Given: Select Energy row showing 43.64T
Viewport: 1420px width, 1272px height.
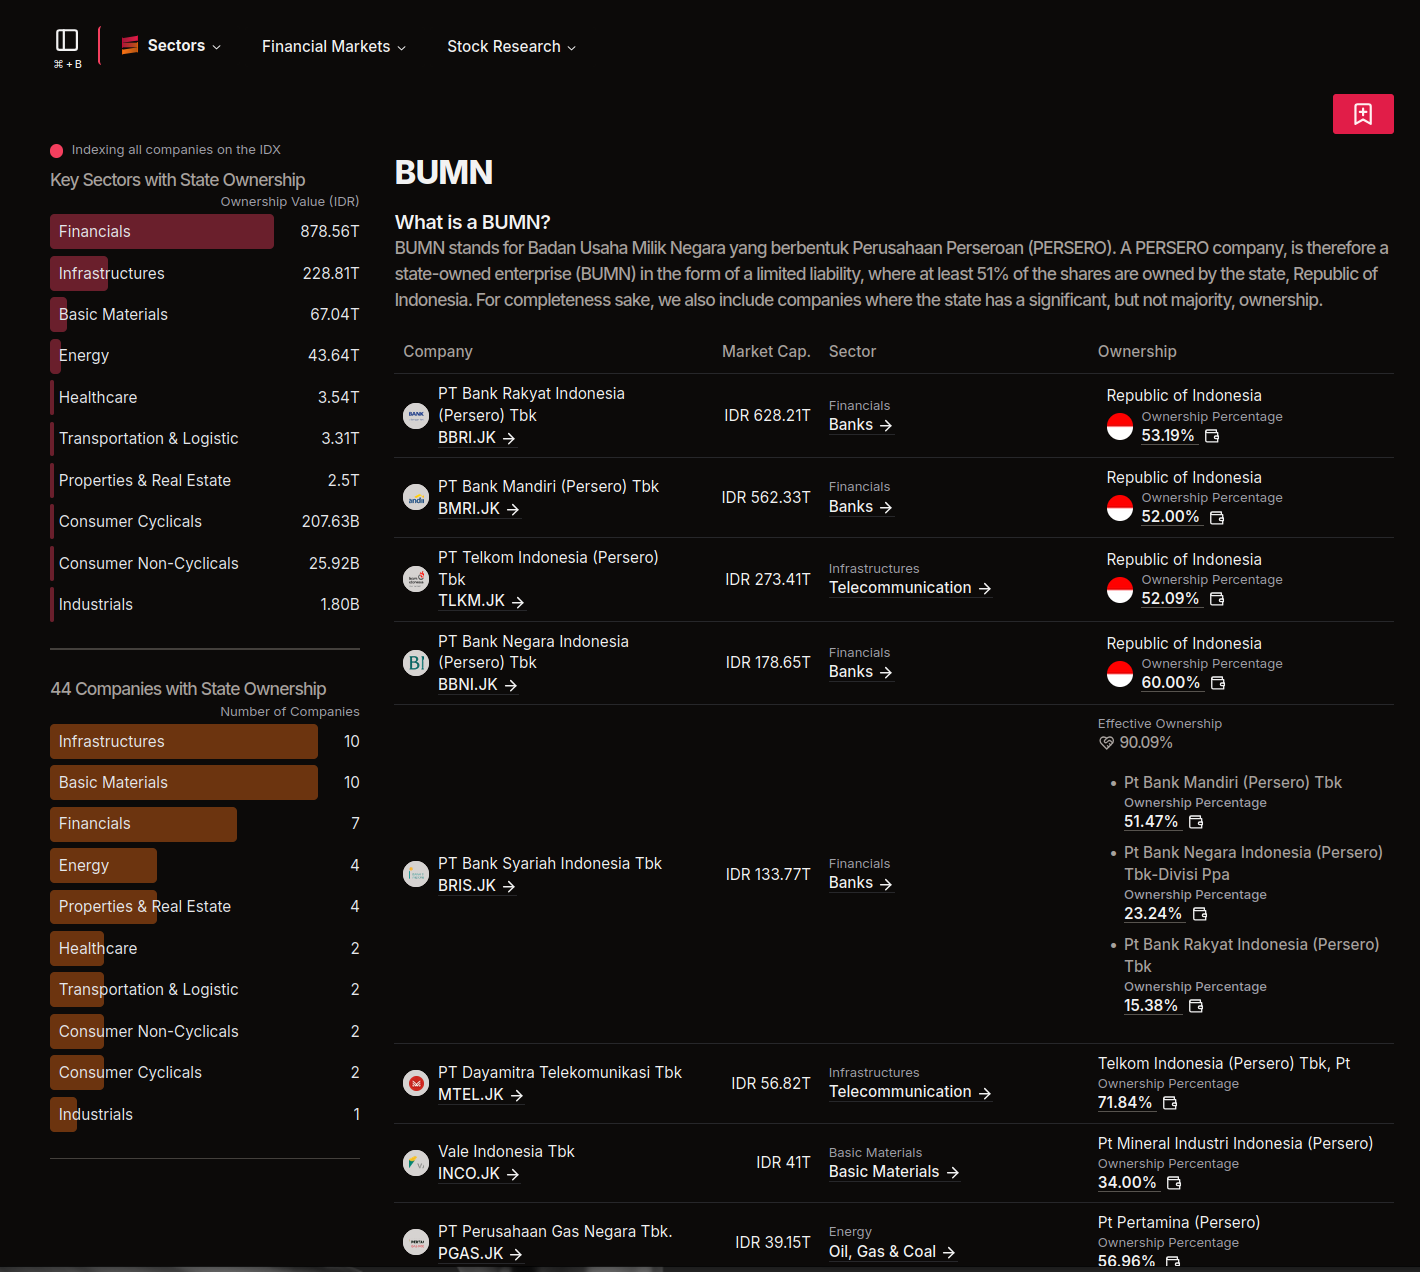Looking at the screenshot, I should point(205,356).
